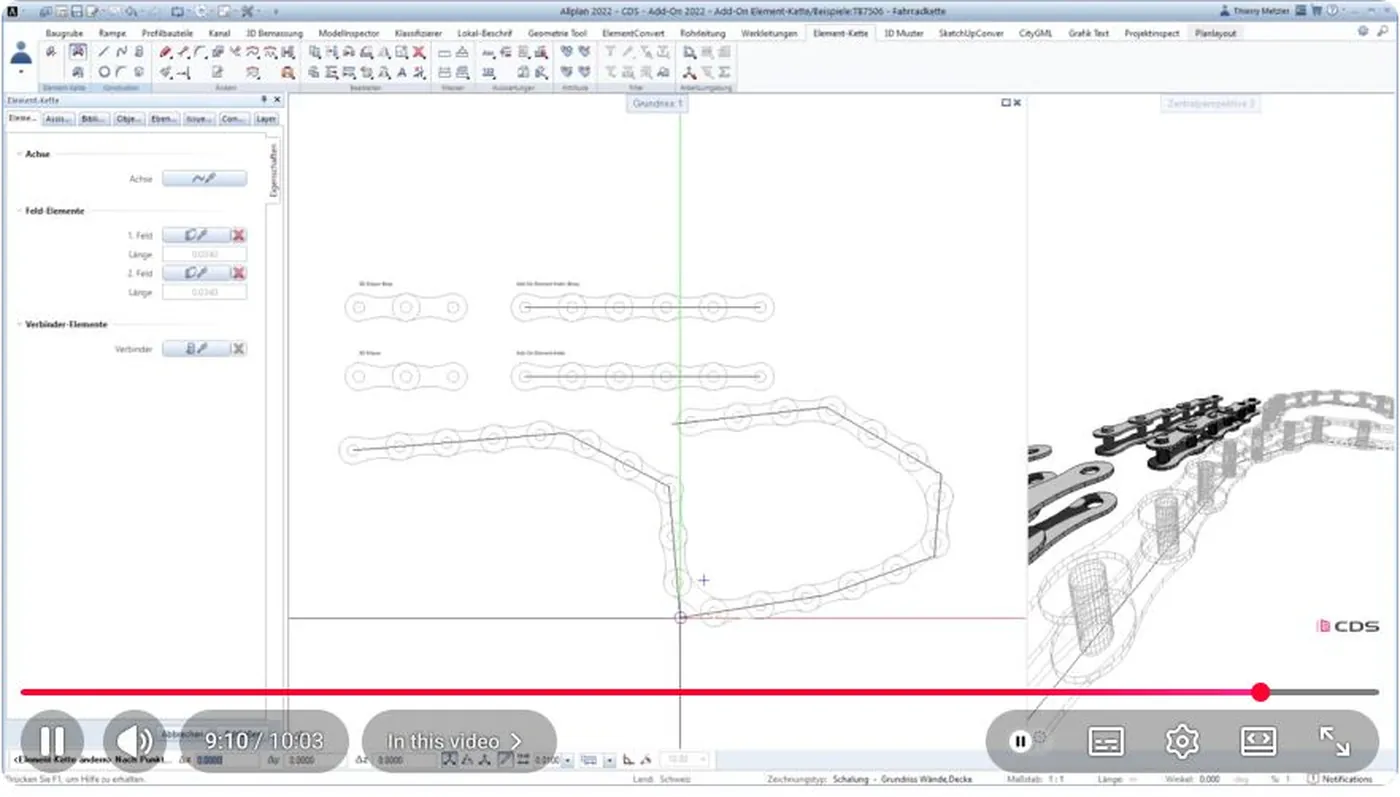Toggle video subtitles on or off
1400x797 pixels.
(x=1105, y=741)
